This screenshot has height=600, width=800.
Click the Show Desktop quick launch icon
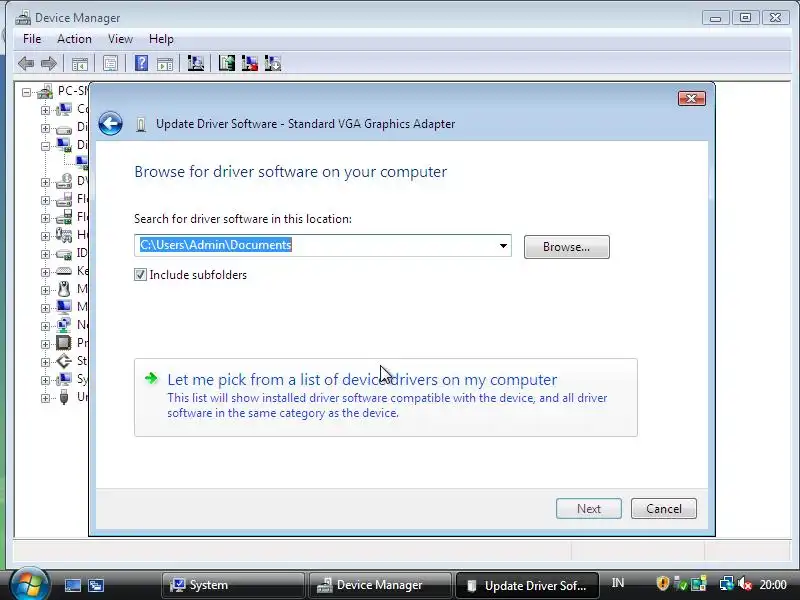(x=72, y=585)
